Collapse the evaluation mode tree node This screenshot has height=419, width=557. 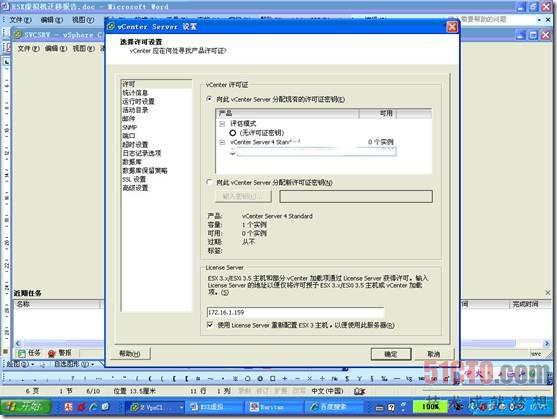pyautogui.click(x=222, y=124)
